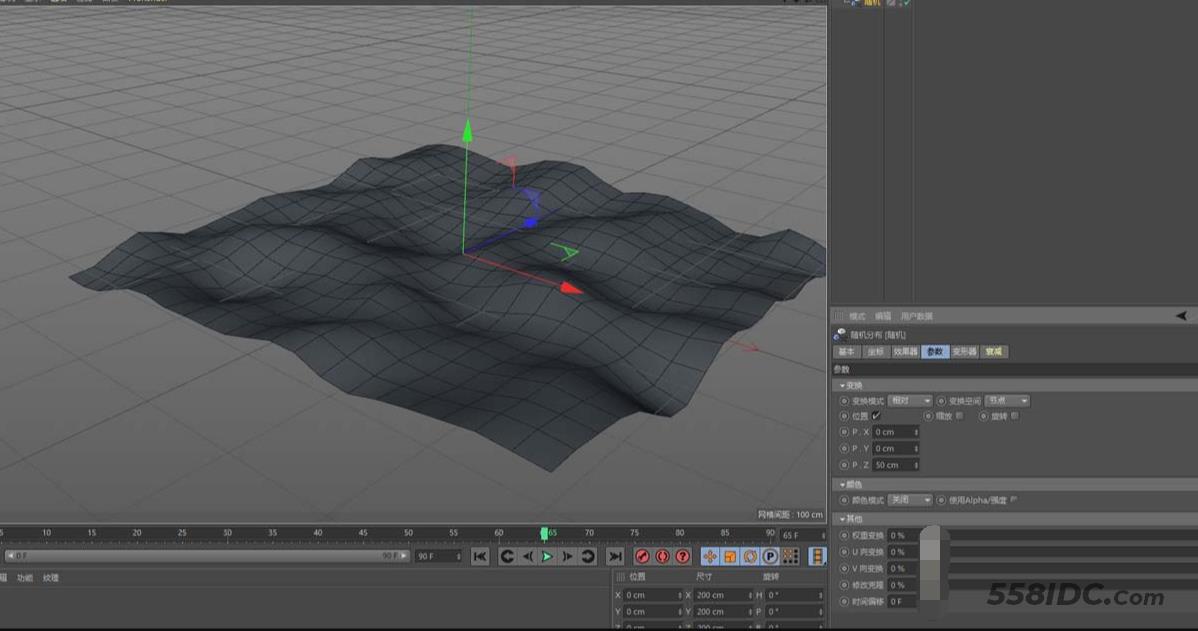Switch to the 效果器 tab
The width and height of the screenshot is (1198, 631).
(x=905, y=352)
